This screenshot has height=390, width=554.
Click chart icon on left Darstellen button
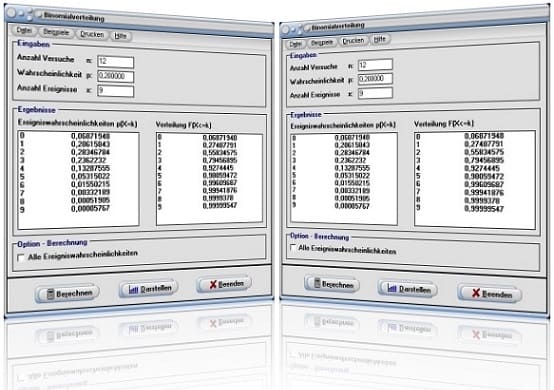(133, 290)
